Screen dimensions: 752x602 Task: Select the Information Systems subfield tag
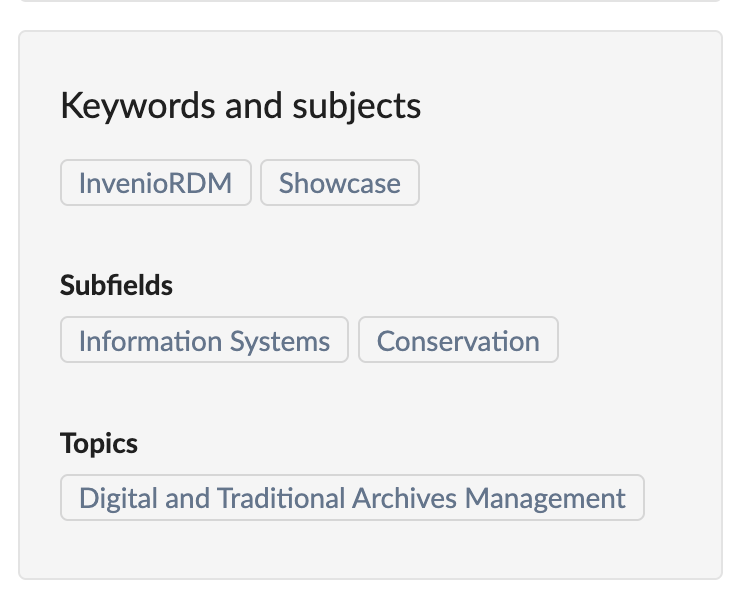(x=204, y=341)
